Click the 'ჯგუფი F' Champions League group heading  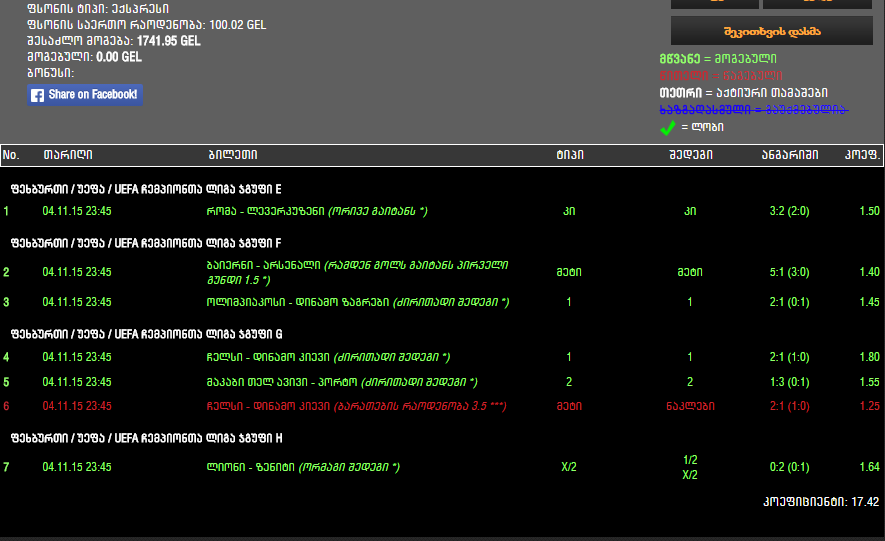pos(146,243)
